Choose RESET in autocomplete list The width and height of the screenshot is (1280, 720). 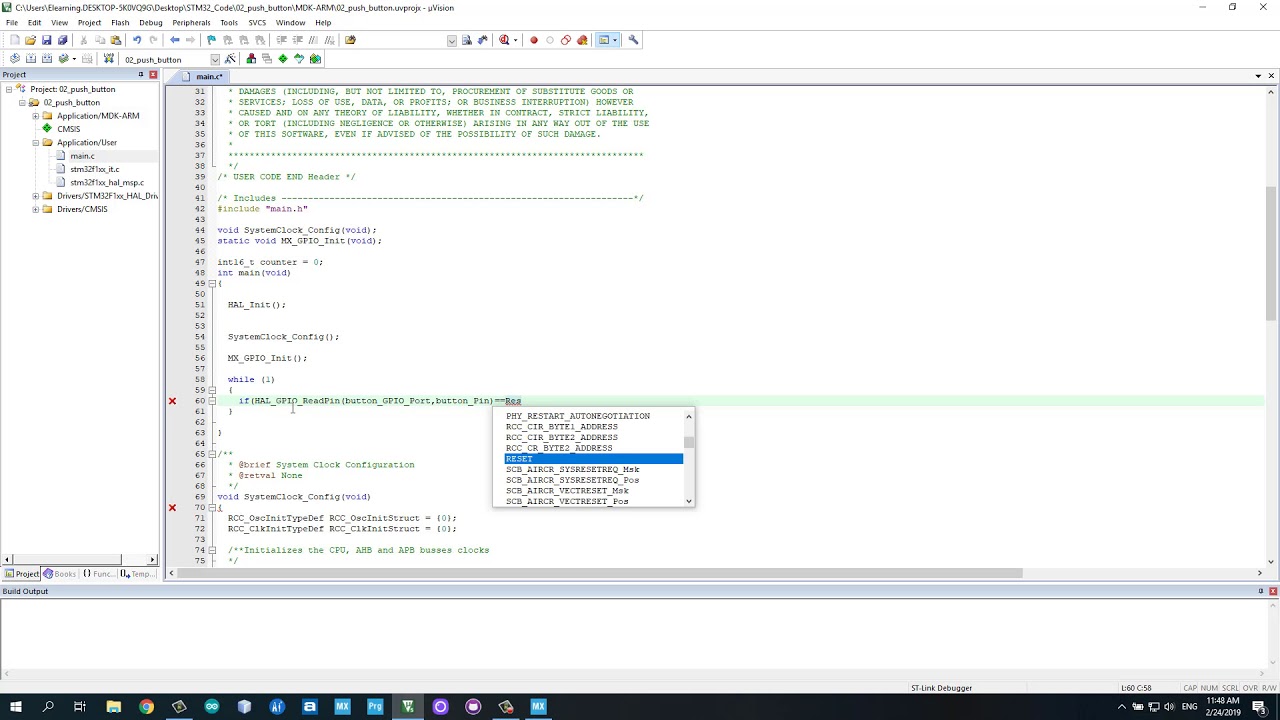594,459
